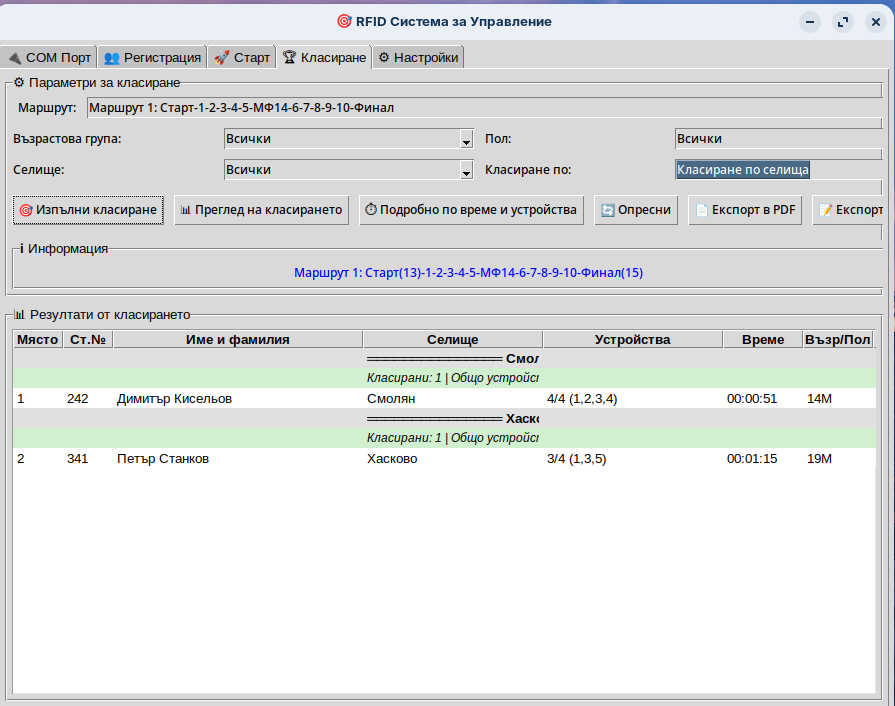Click the stopwatch icon on Подробно по време
Image resolution: width=895 pixels, height=706 pixels.
coord(370,211)
